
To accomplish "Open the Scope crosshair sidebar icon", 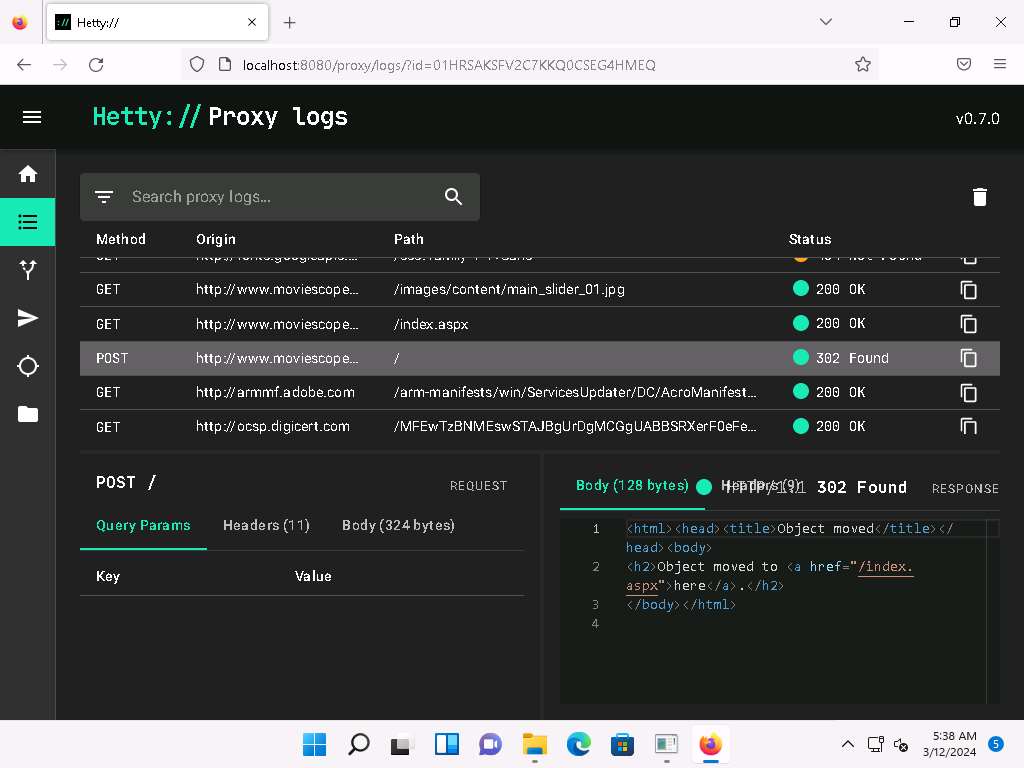I will coord(28,366).
